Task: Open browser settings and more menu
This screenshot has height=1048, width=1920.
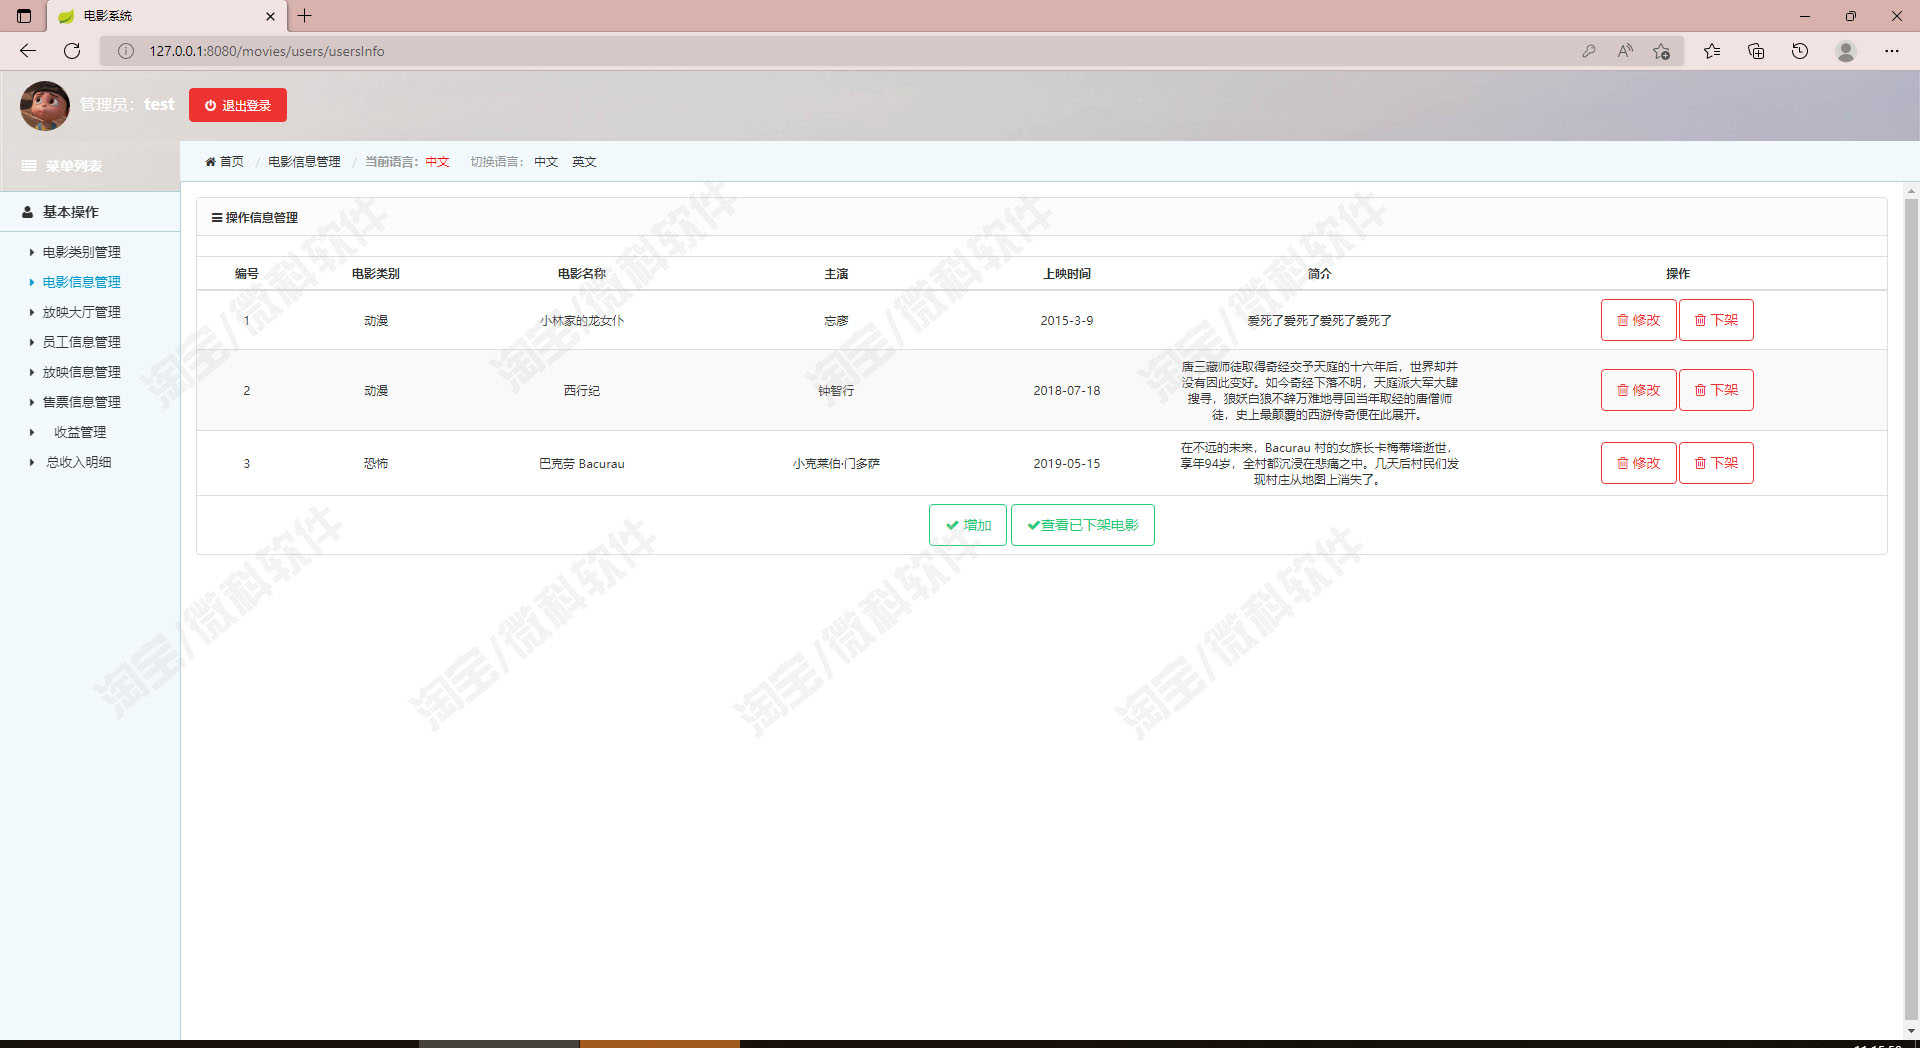Action: [1892, 51]
